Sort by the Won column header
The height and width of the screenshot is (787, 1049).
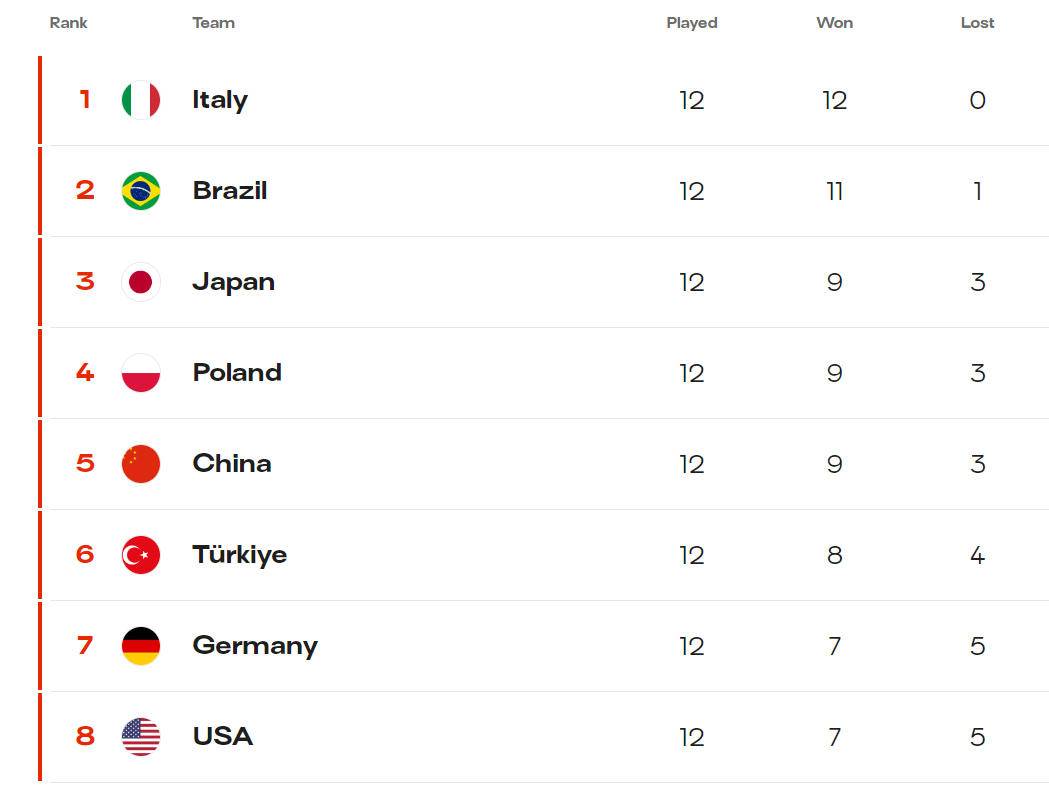834,23
